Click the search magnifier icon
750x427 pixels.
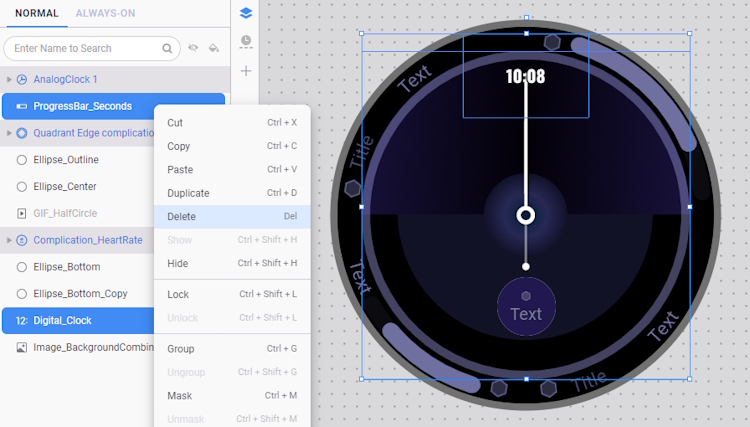pyautogui.click(x=167, y=48)
